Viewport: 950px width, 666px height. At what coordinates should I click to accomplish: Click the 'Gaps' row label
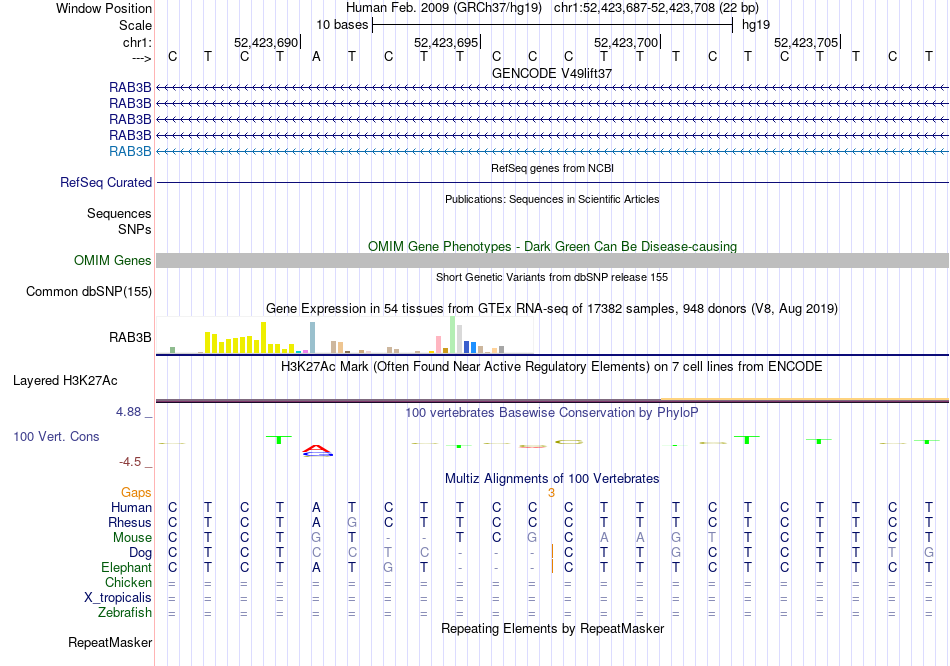(x=136, y=493)
